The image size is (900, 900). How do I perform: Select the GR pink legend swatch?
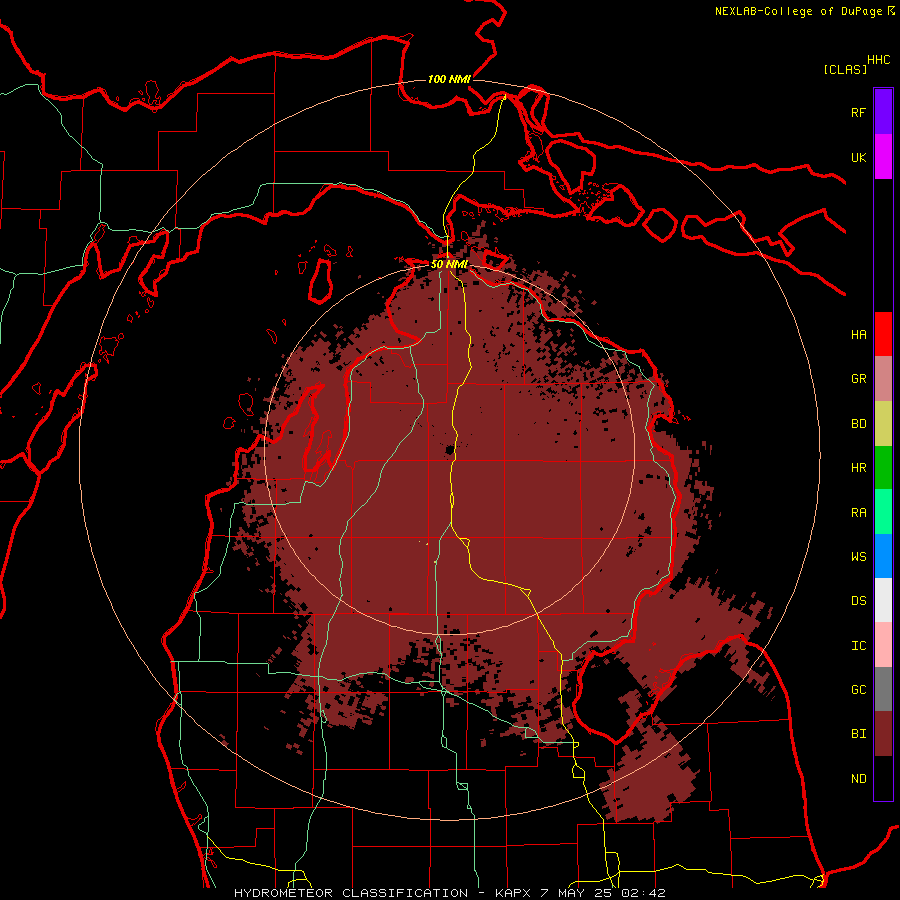click(x=883, y=378)
